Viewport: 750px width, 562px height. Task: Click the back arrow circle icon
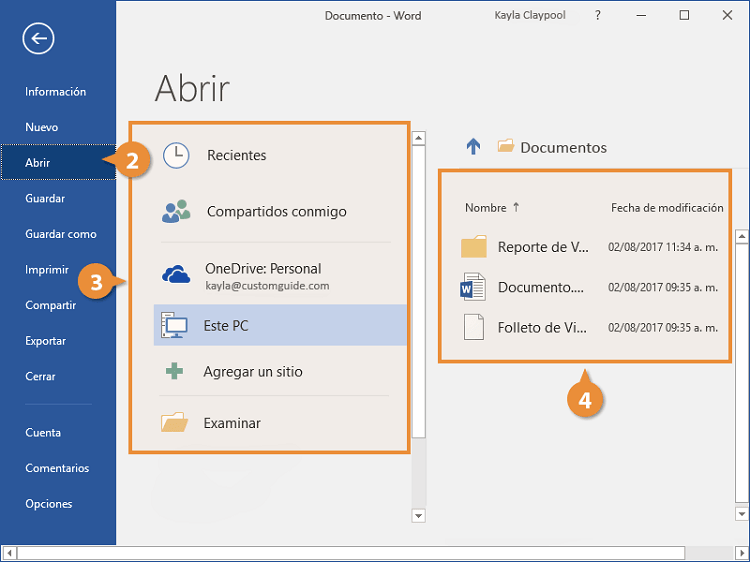click(x=38, y=38)
